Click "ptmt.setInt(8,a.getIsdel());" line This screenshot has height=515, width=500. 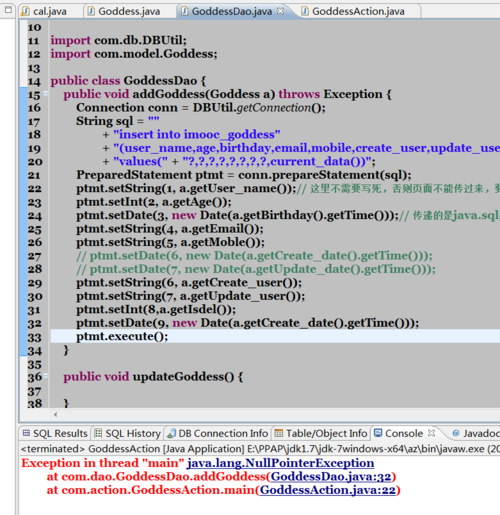click(156, 309)
